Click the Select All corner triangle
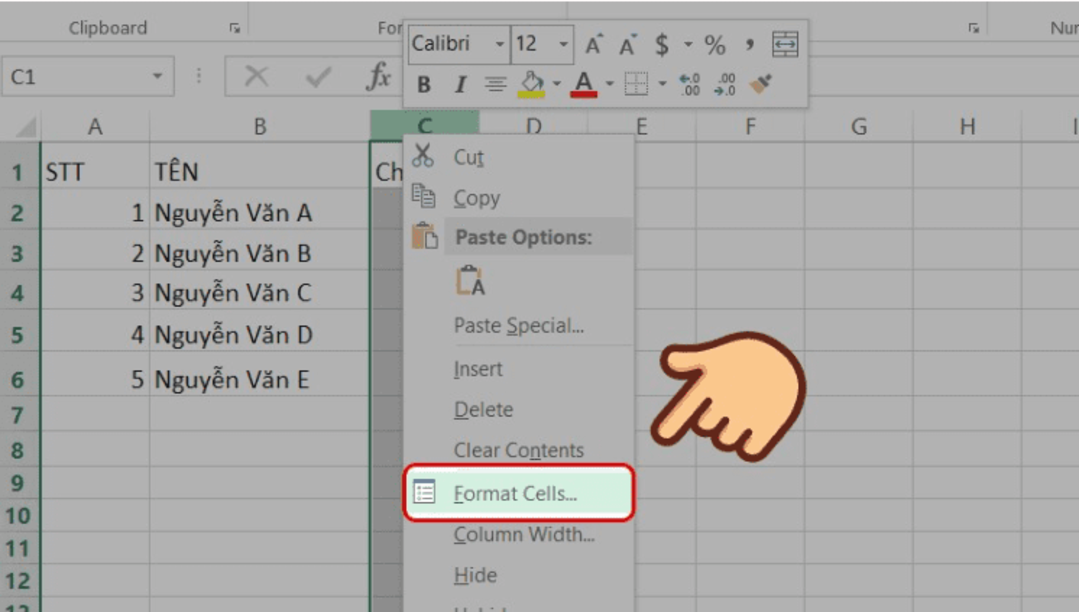The height and width of the screenshot is (612, 1079). click(x=25, y=127)
